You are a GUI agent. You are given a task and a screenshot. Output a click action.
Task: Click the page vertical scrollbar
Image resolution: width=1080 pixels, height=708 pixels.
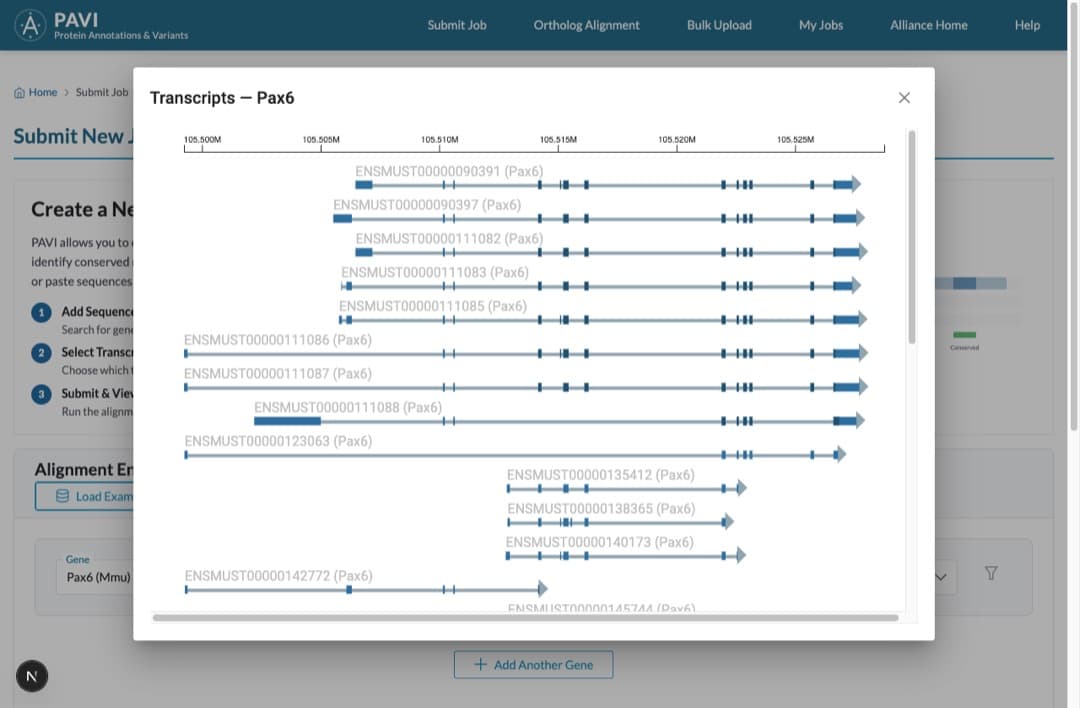click(x=1073, y=216)
